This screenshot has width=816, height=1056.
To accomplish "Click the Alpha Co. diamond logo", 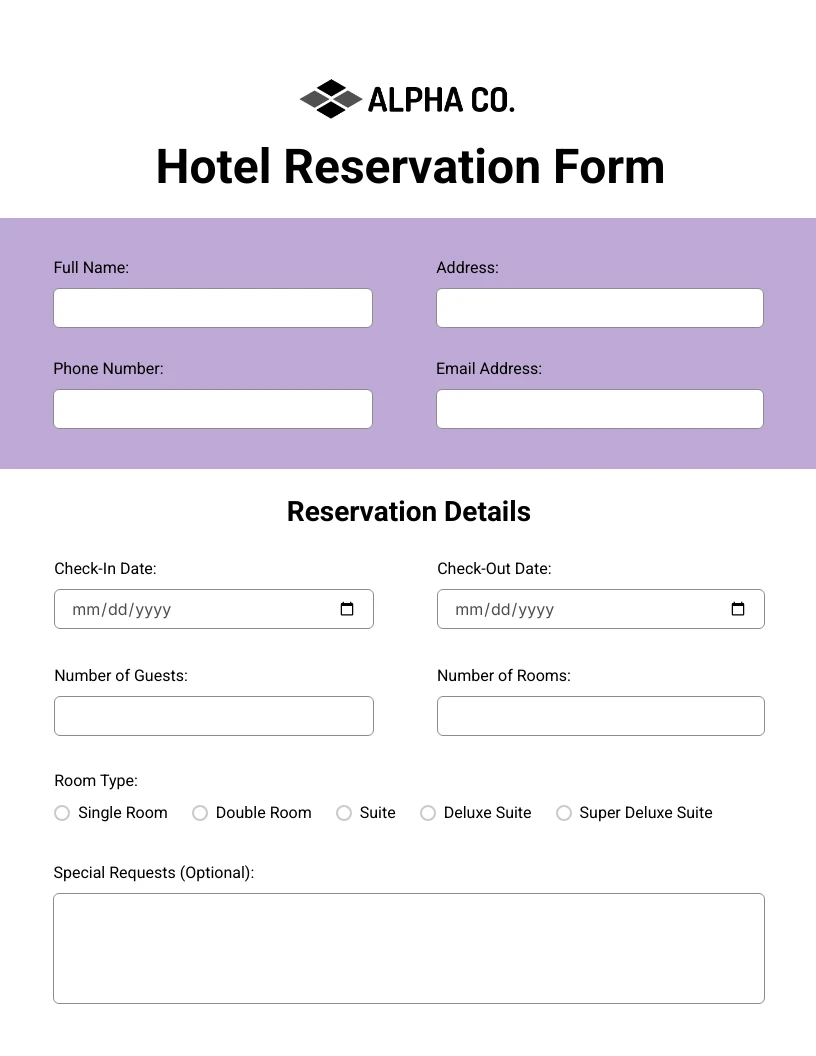I will (x=331, y=99).
